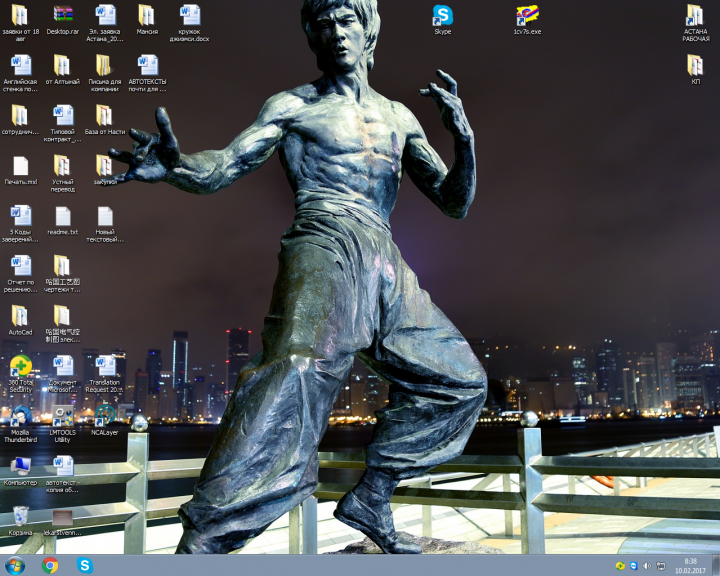720x576 pixels.
Task: Select the 'Новый текстовый...' file
Action: tap(105, 223)
